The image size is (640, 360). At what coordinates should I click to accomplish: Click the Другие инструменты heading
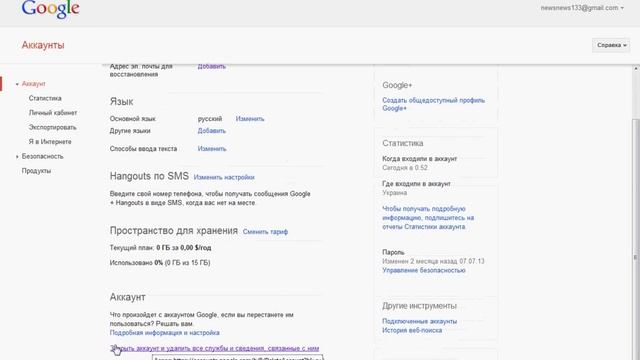pyautogui.click(x=419, y=306)
